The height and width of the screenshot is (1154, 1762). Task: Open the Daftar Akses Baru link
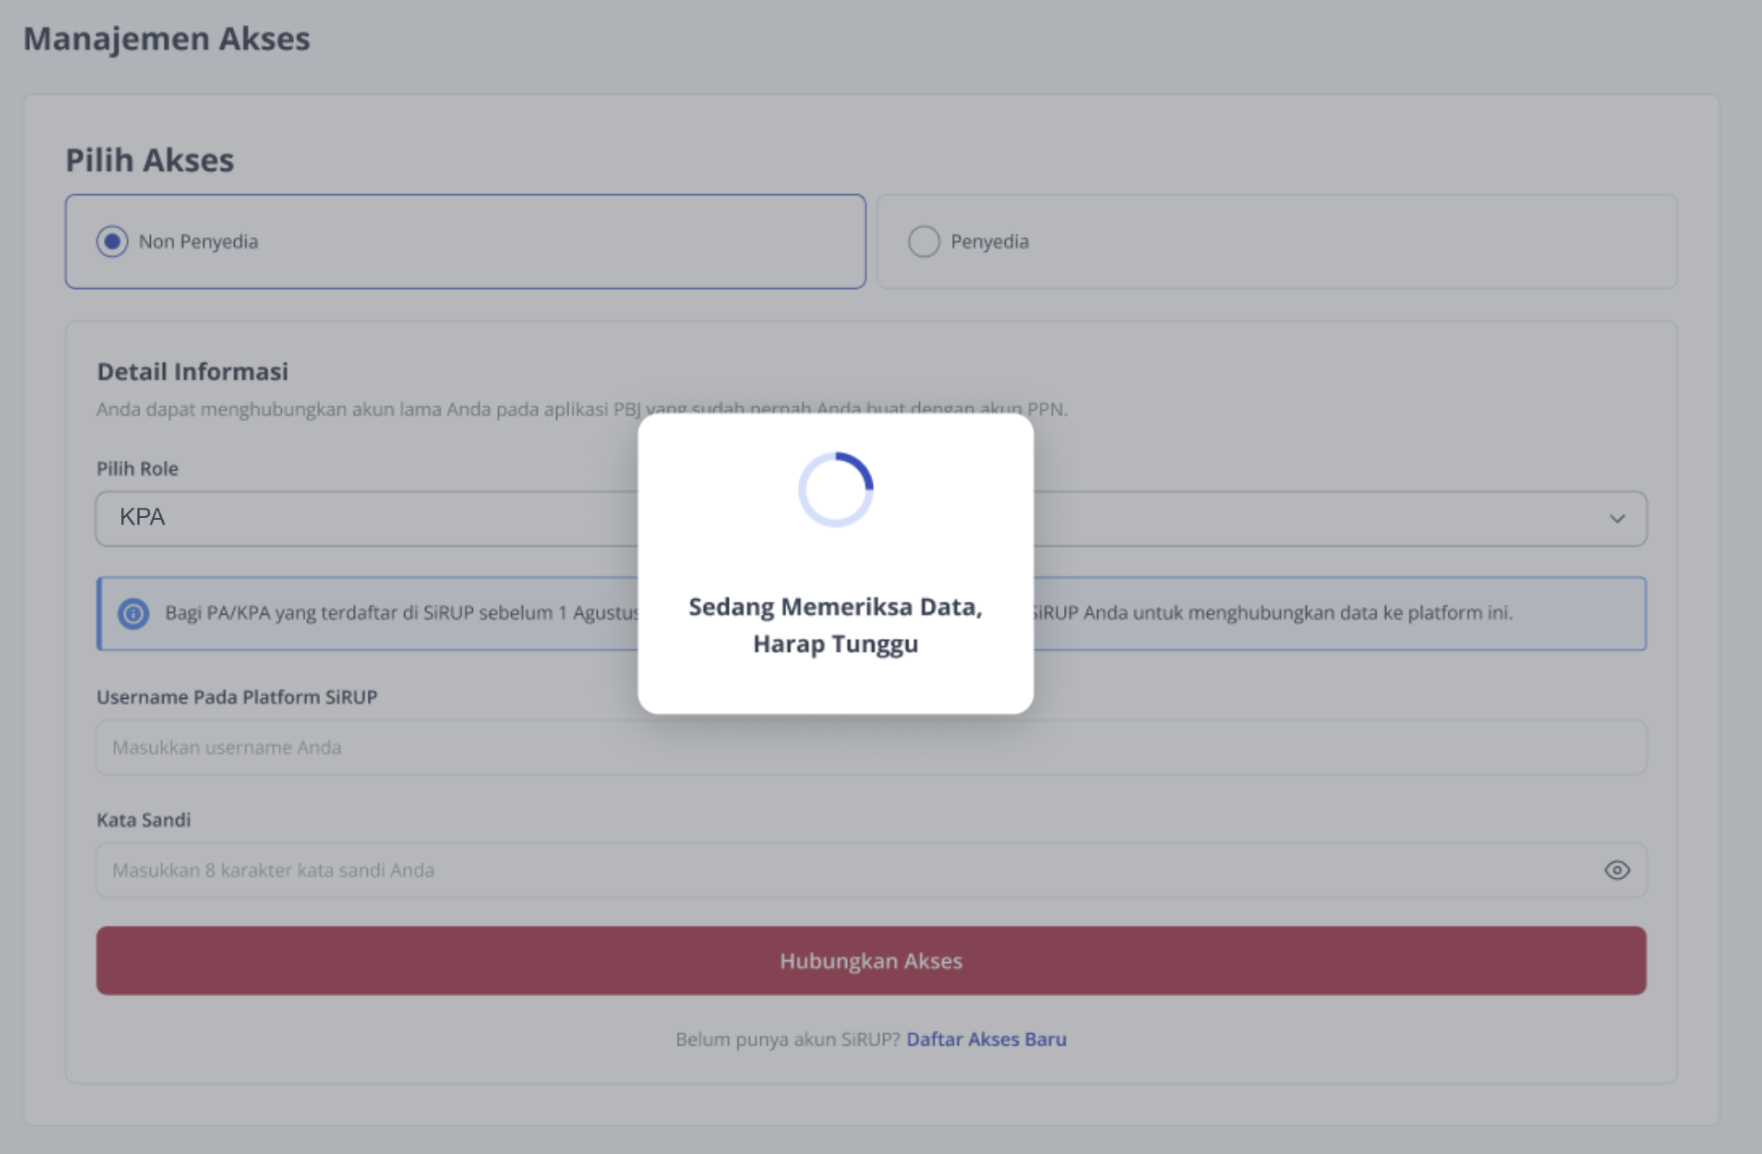click(x=986, y=1039)
